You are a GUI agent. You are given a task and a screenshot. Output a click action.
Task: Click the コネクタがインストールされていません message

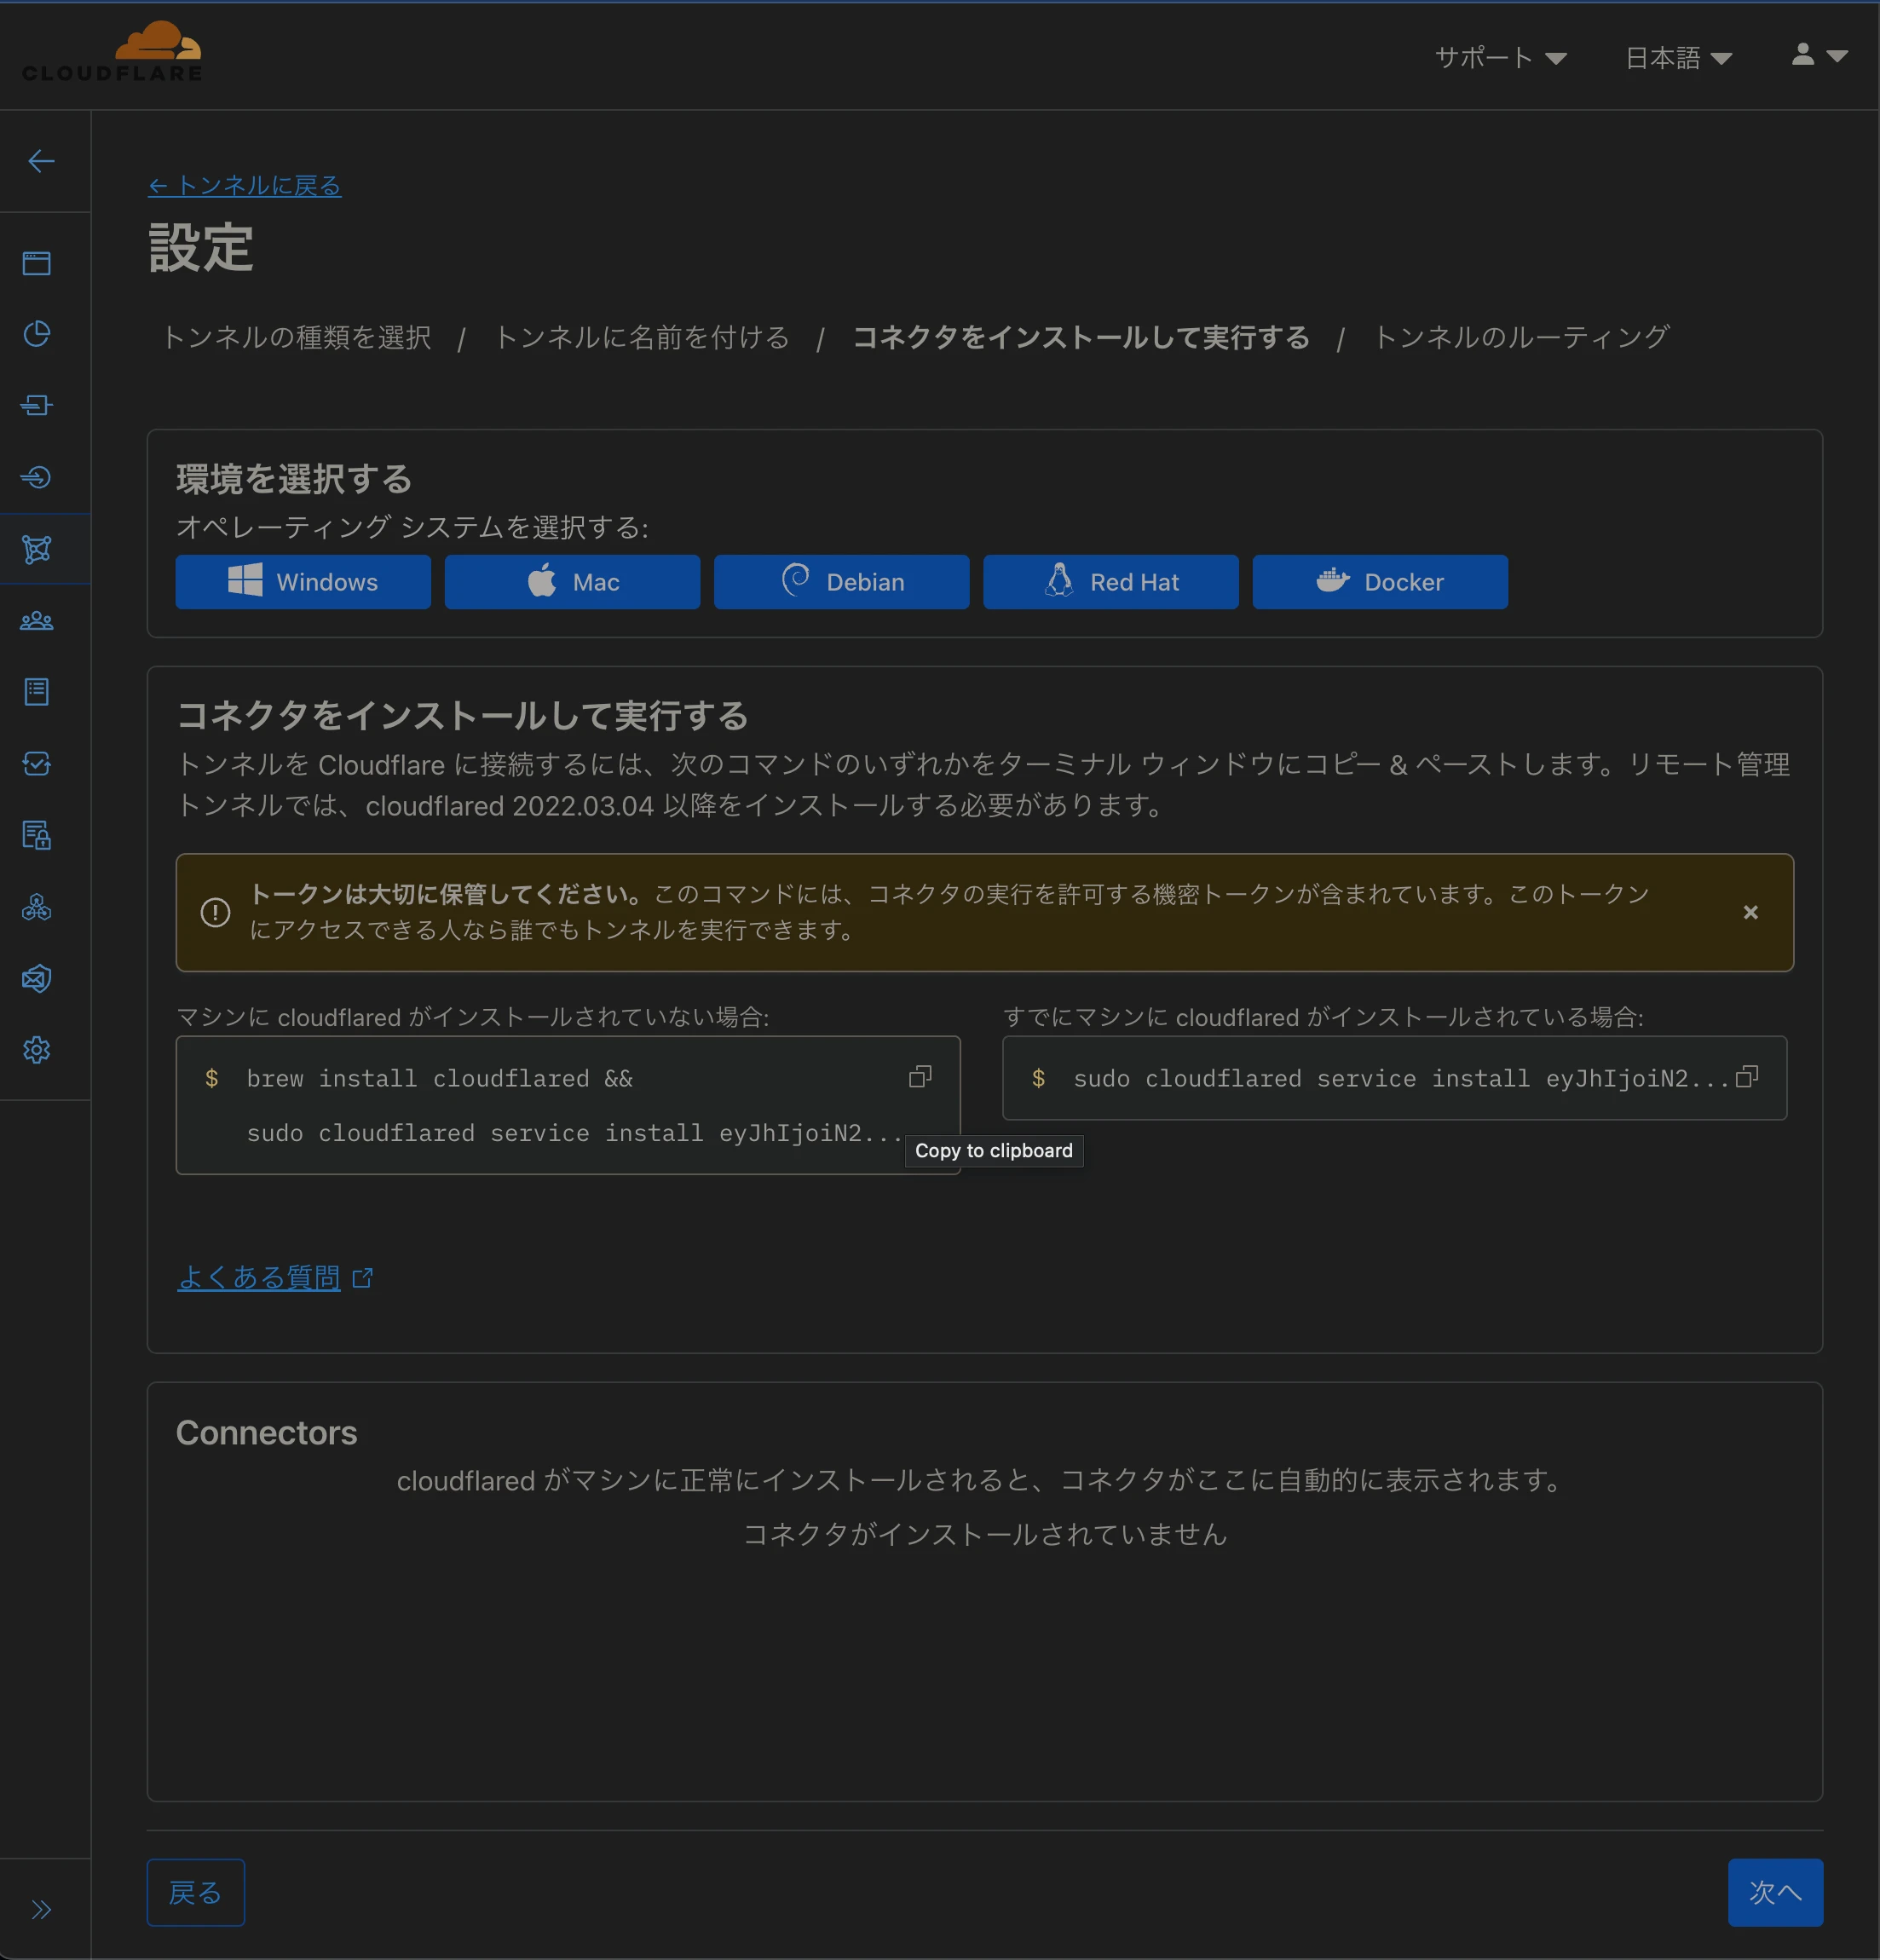(985, 1534)
